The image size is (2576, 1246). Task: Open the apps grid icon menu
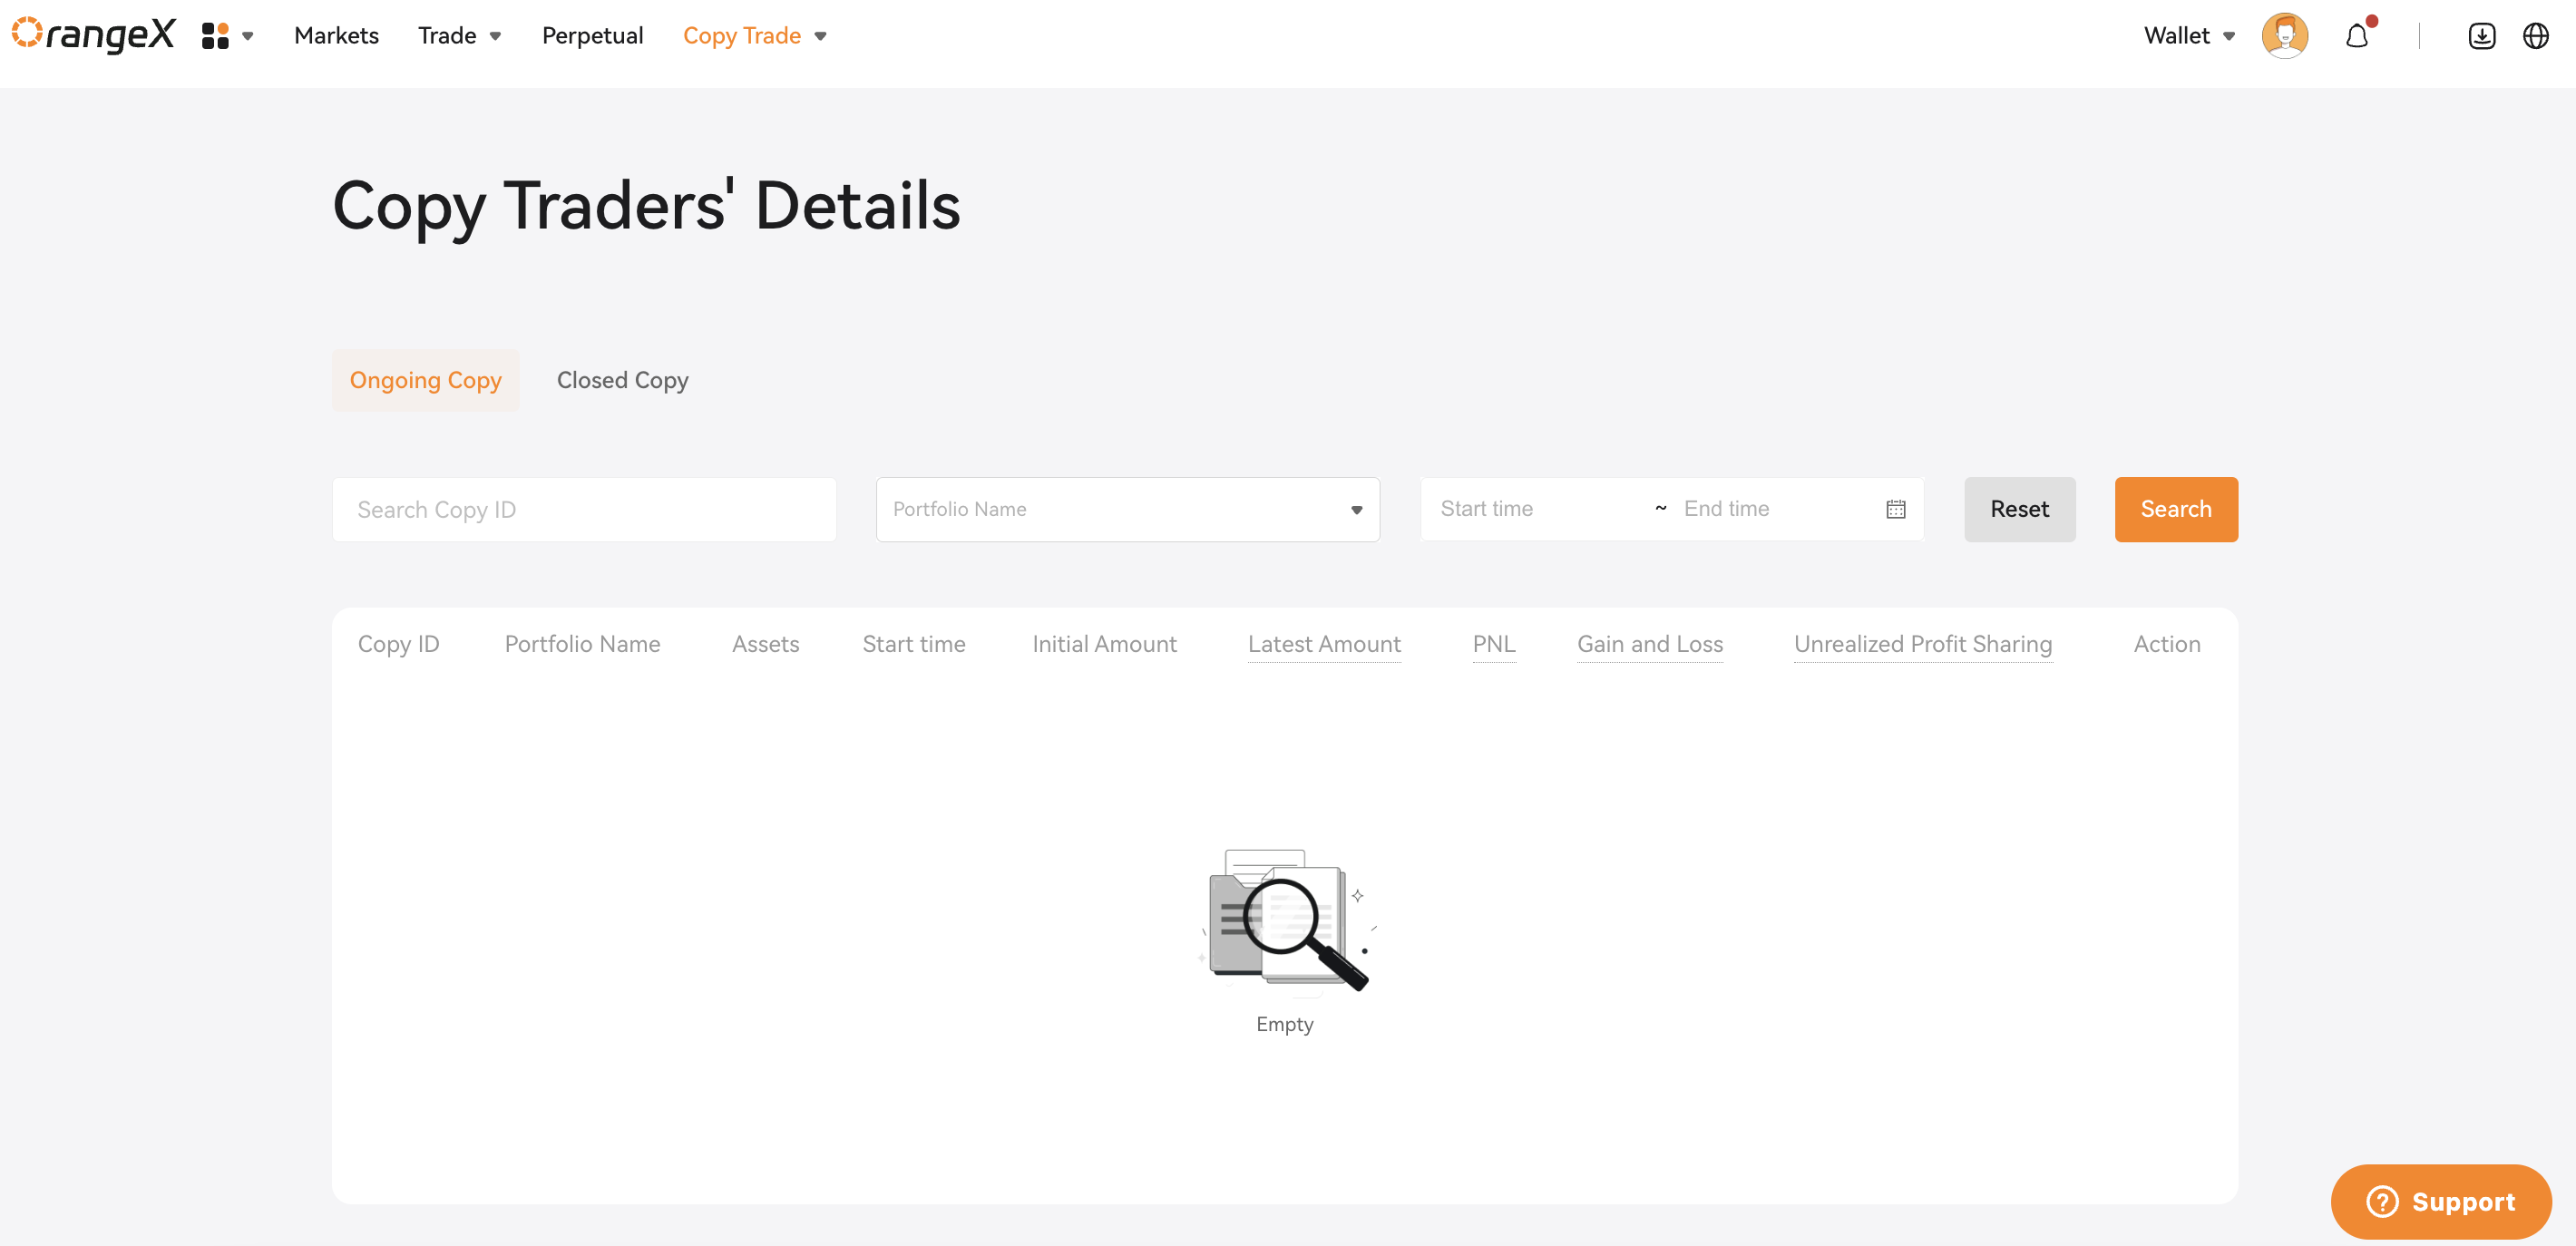pos(215,36)
